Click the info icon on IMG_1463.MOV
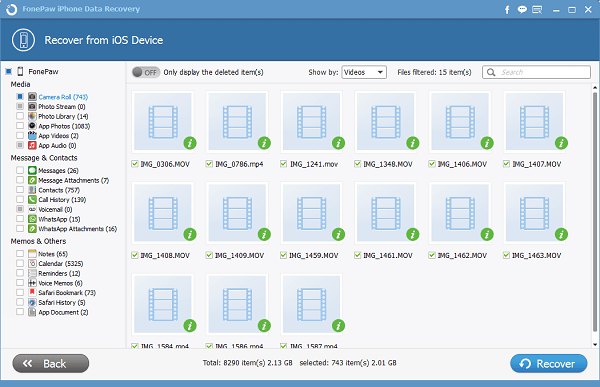Viewport: 600px width, 387px height. pos(561,234)
